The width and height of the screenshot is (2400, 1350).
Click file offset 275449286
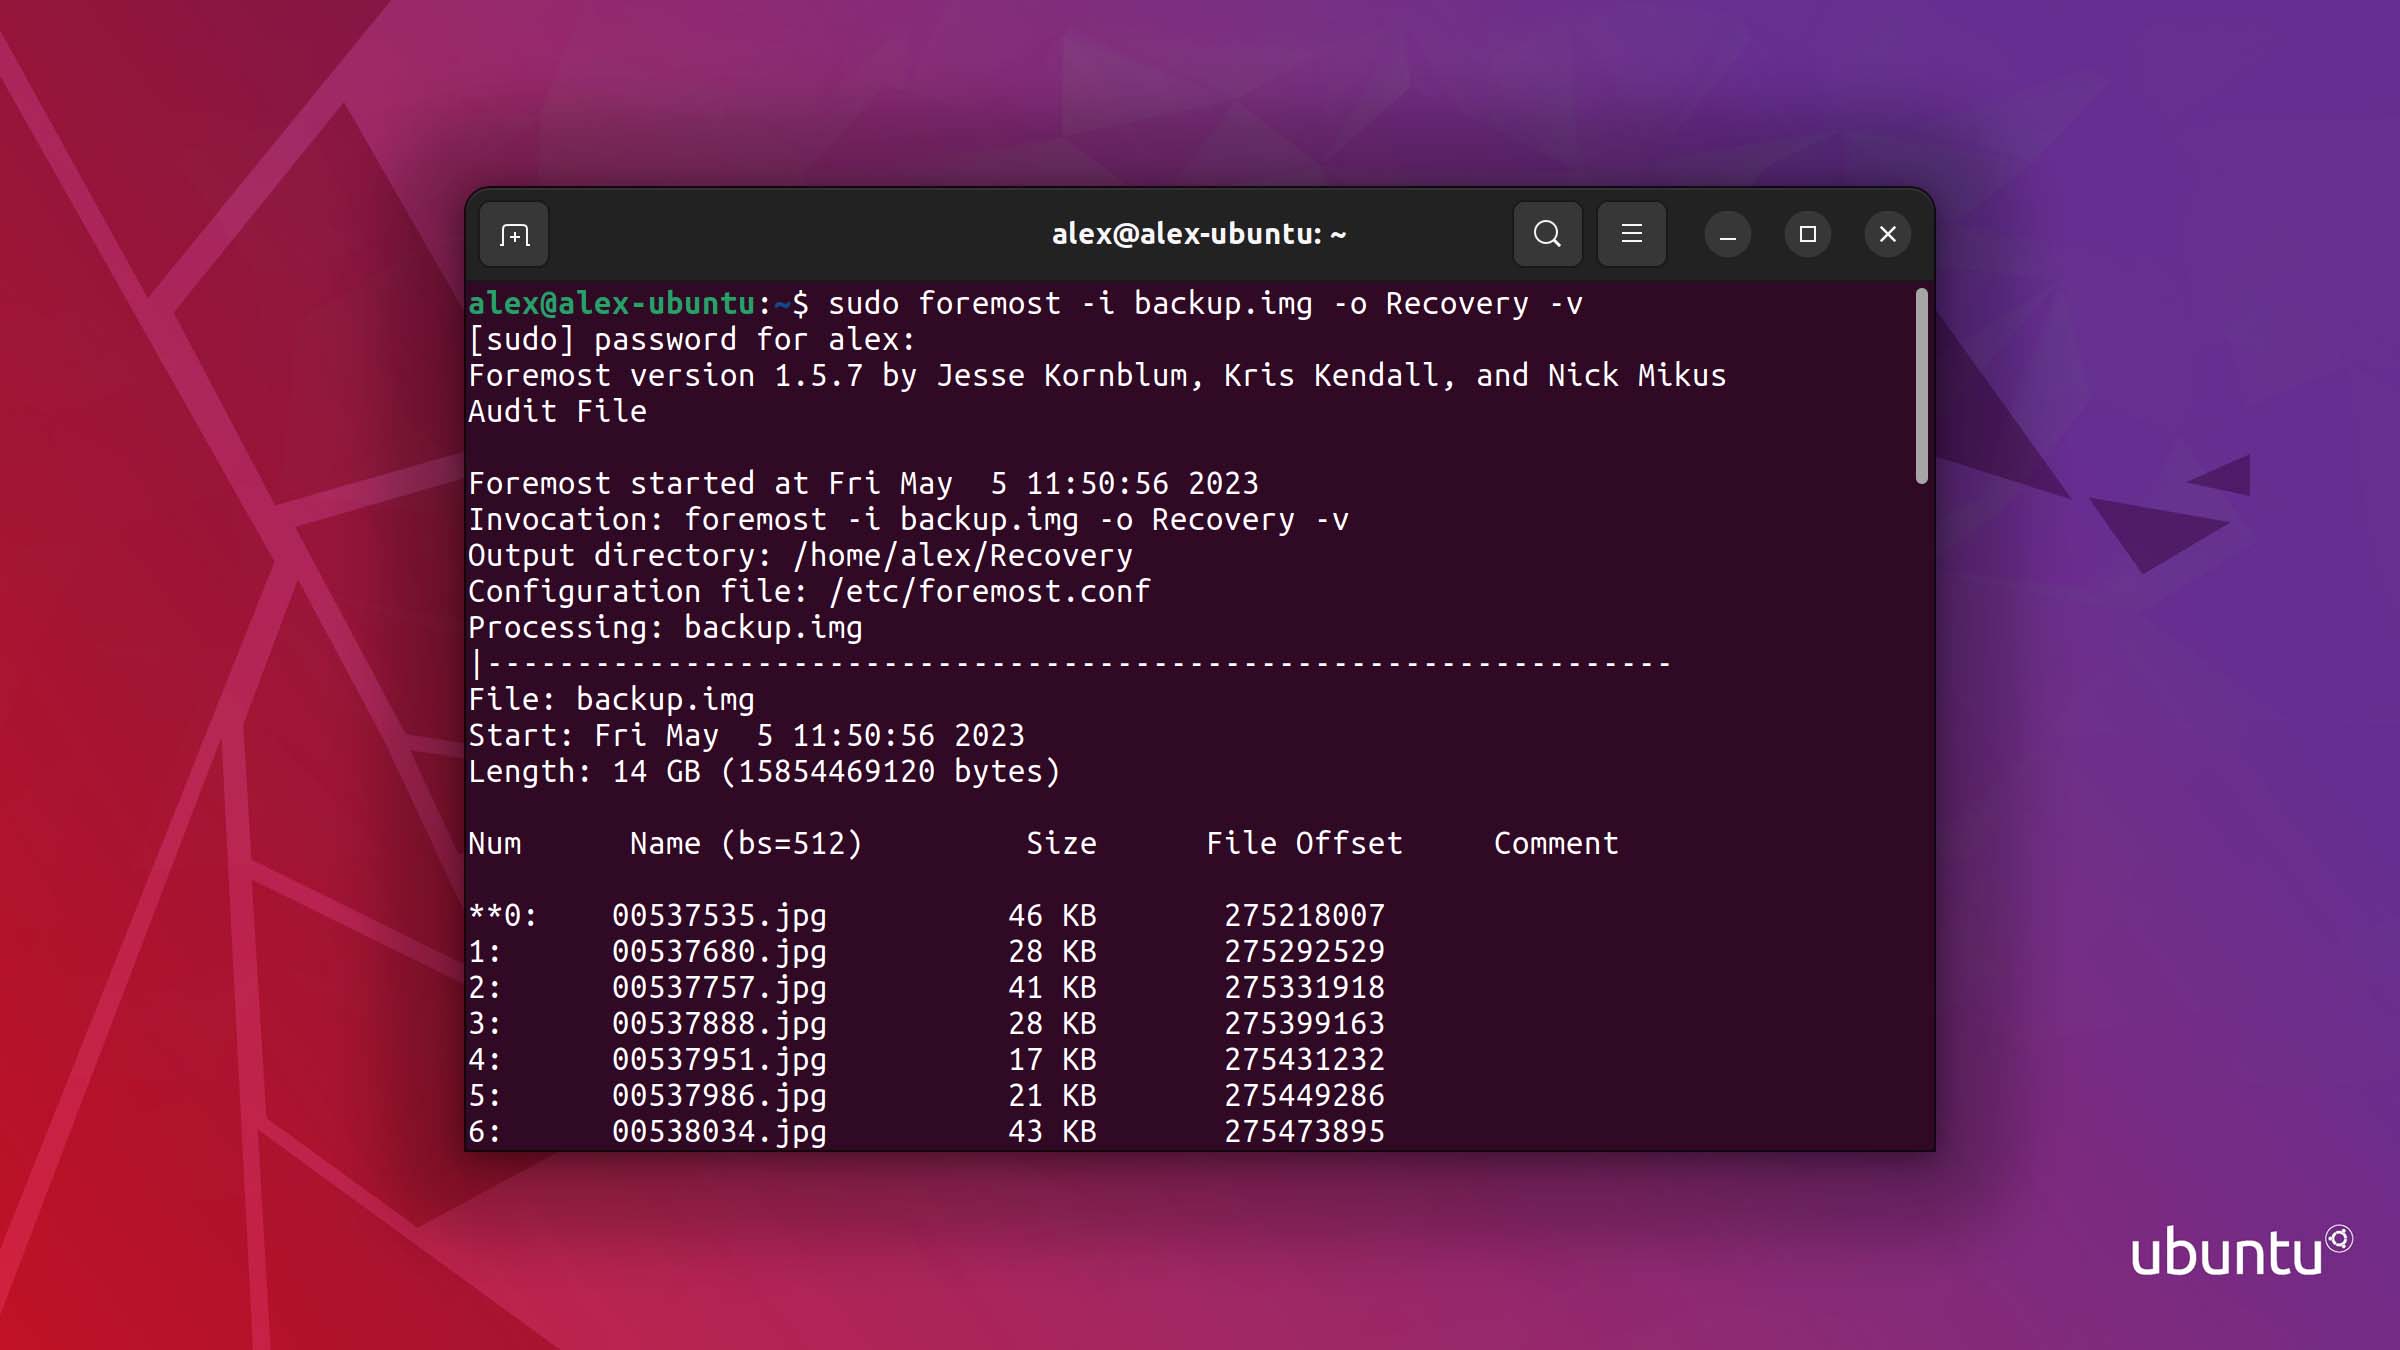pyautogui.click(x=1304, y=1096)
